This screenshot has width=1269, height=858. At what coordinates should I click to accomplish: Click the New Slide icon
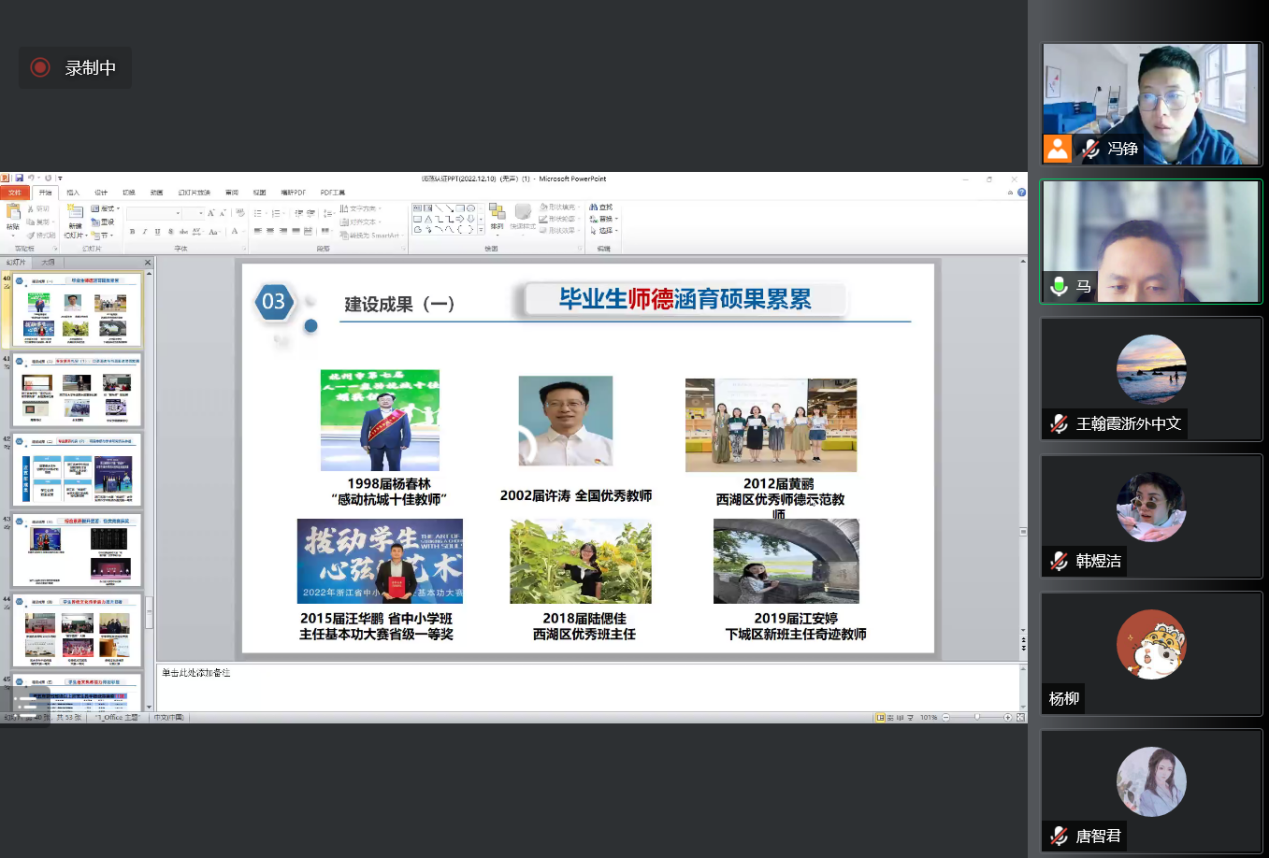coord(75,214)
